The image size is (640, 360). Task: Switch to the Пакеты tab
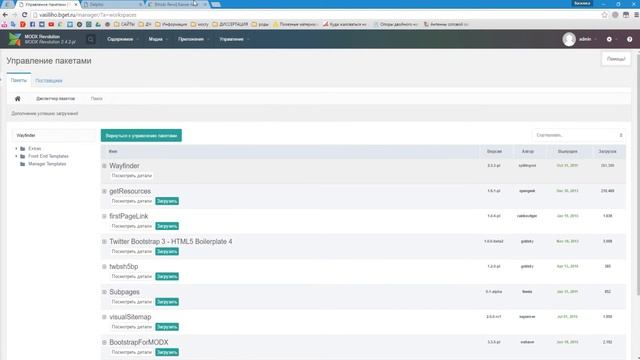19,80
